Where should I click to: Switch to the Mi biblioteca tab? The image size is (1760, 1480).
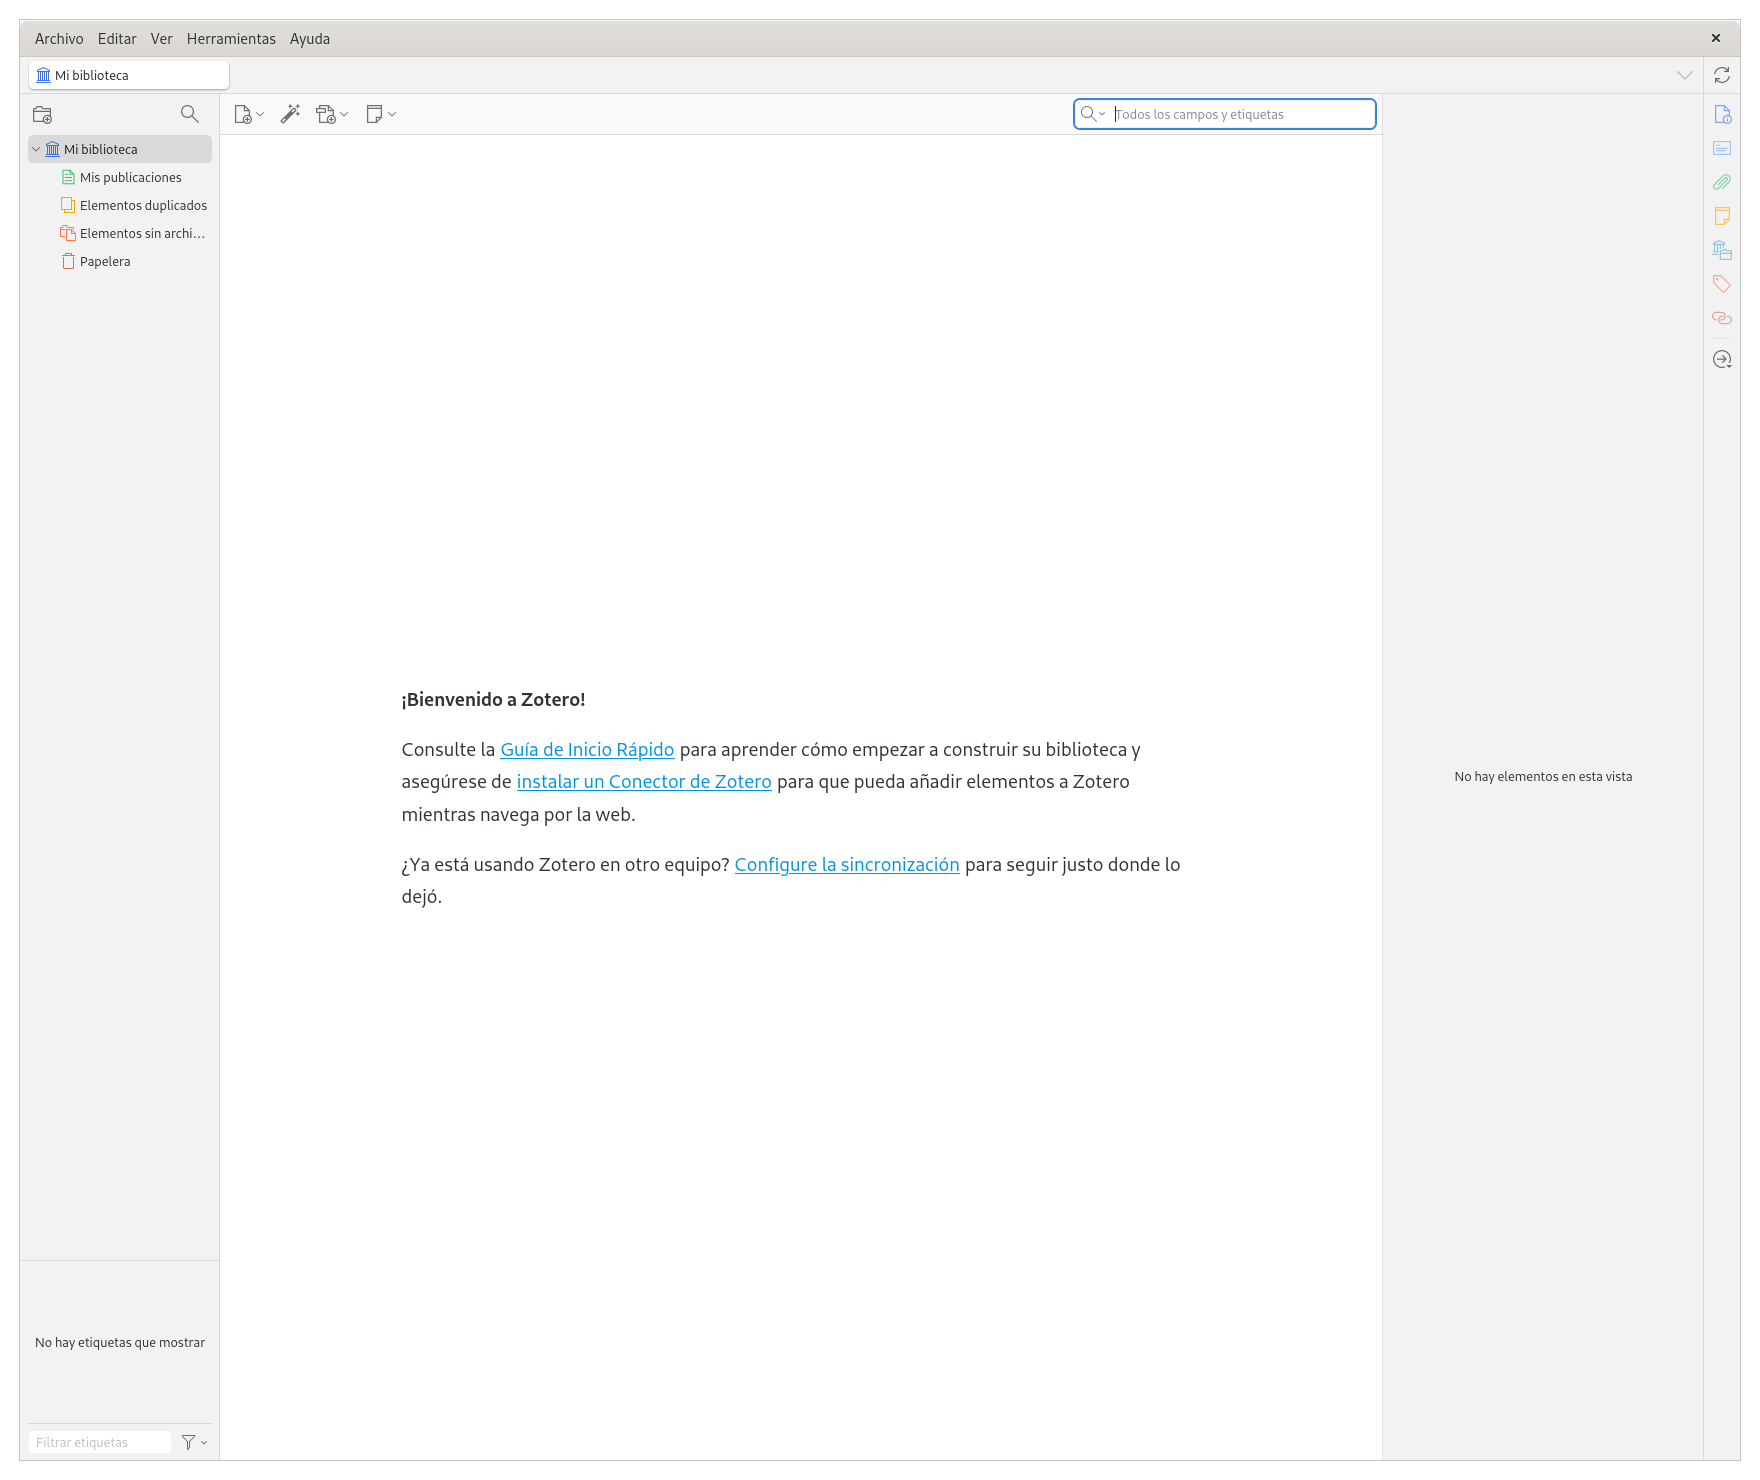129,75
